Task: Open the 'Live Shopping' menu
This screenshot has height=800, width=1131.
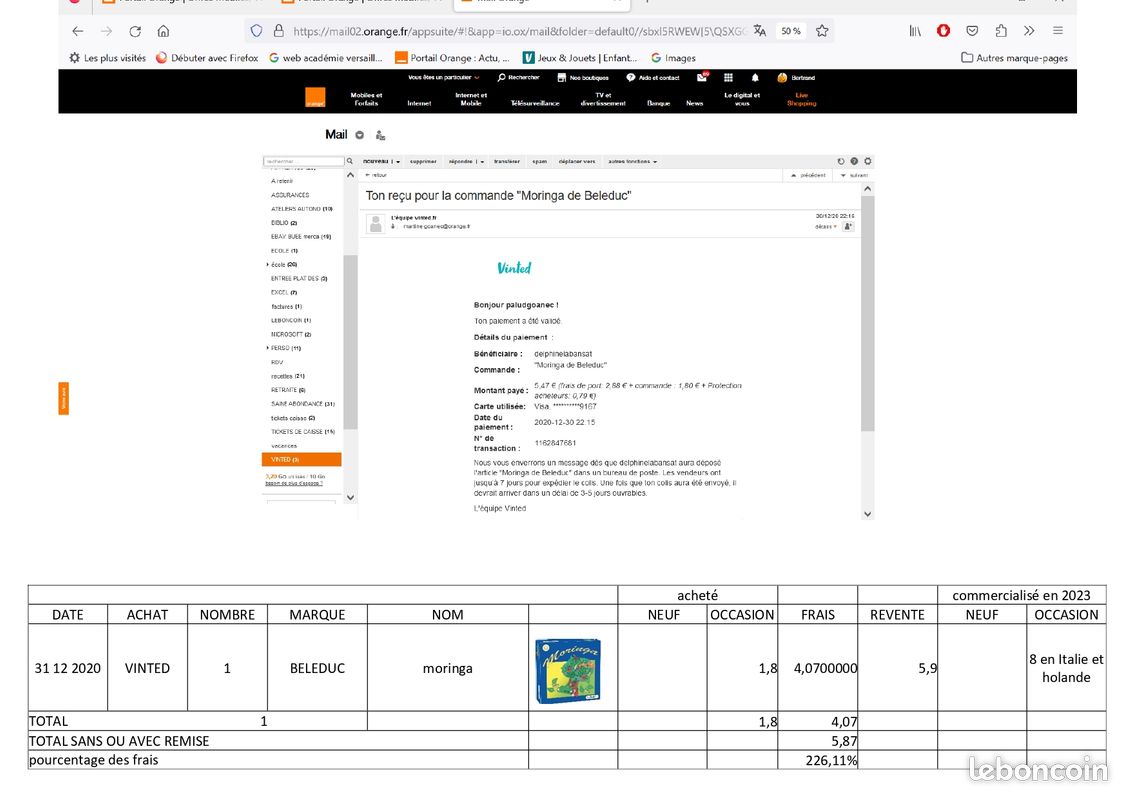Action: pyautogui.click(x=801, y=99)
